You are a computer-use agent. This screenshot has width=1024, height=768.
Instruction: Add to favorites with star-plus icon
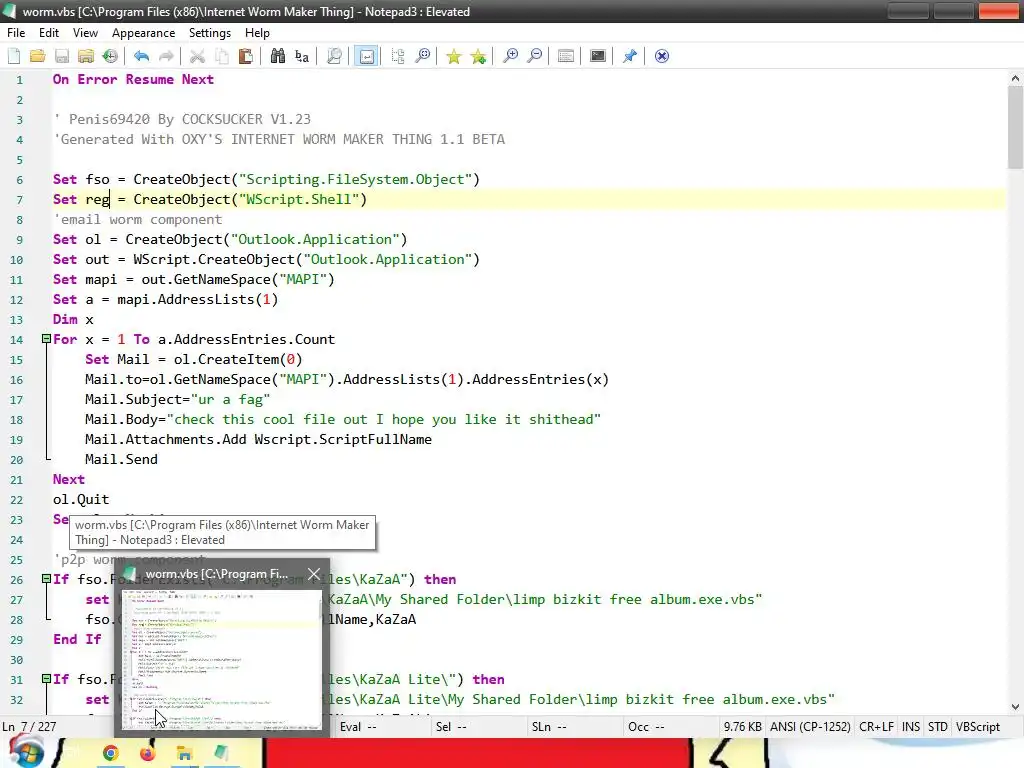coord(479,56)
